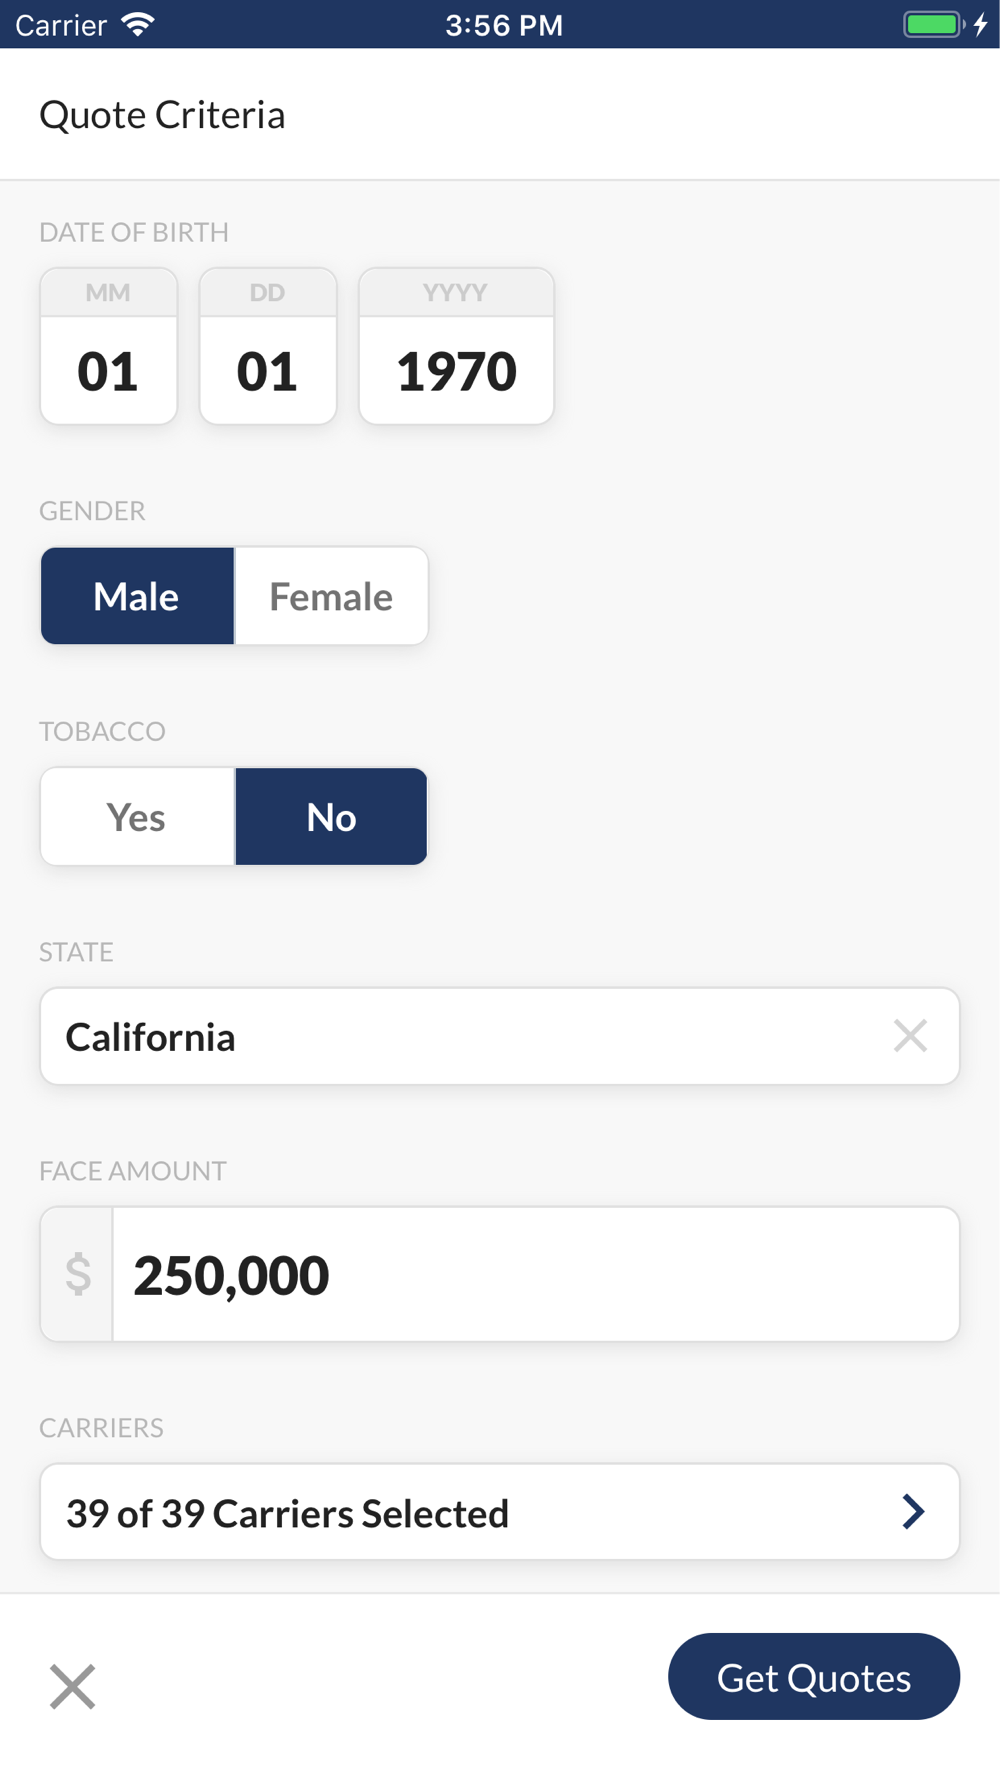Select Male gender option
This screenshot has width=1000, height=1778.
[x=137, y=597]
